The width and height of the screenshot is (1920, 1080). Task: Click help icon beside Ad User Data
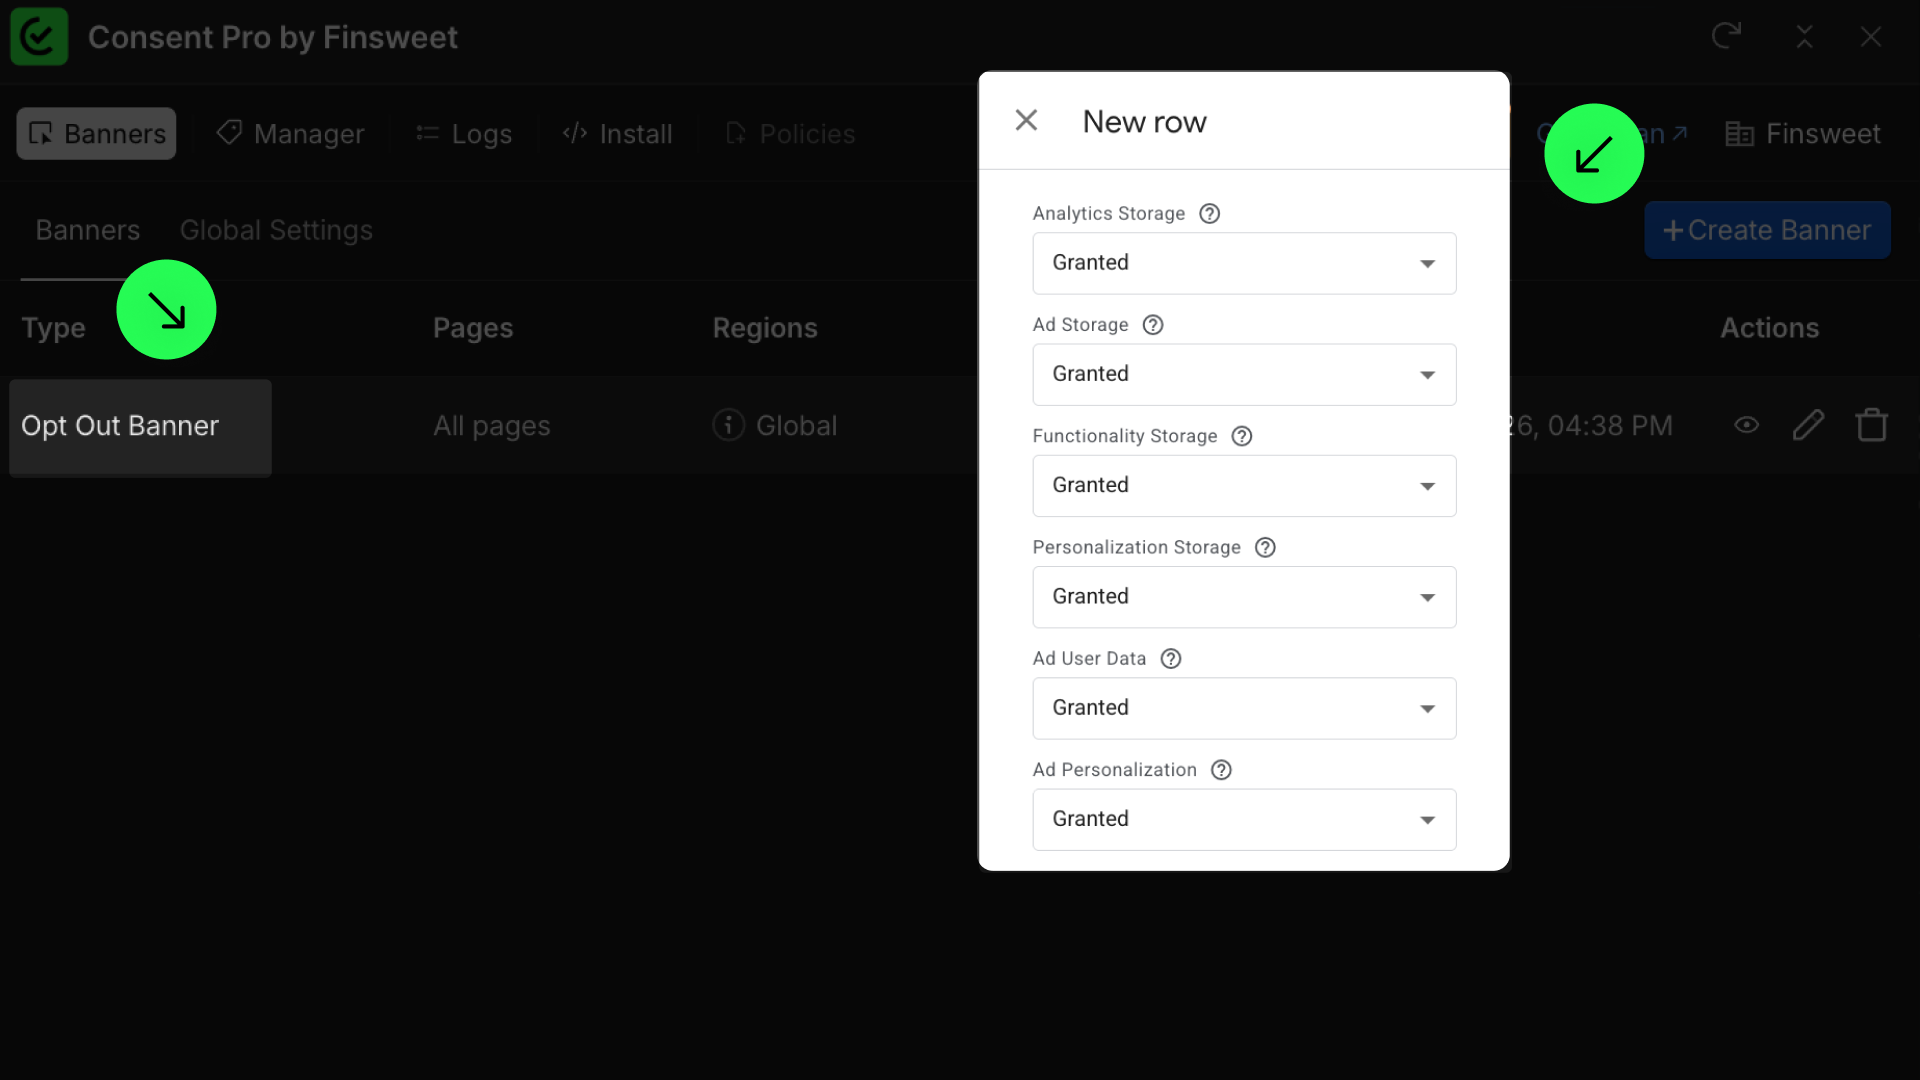coord(1170,659)
